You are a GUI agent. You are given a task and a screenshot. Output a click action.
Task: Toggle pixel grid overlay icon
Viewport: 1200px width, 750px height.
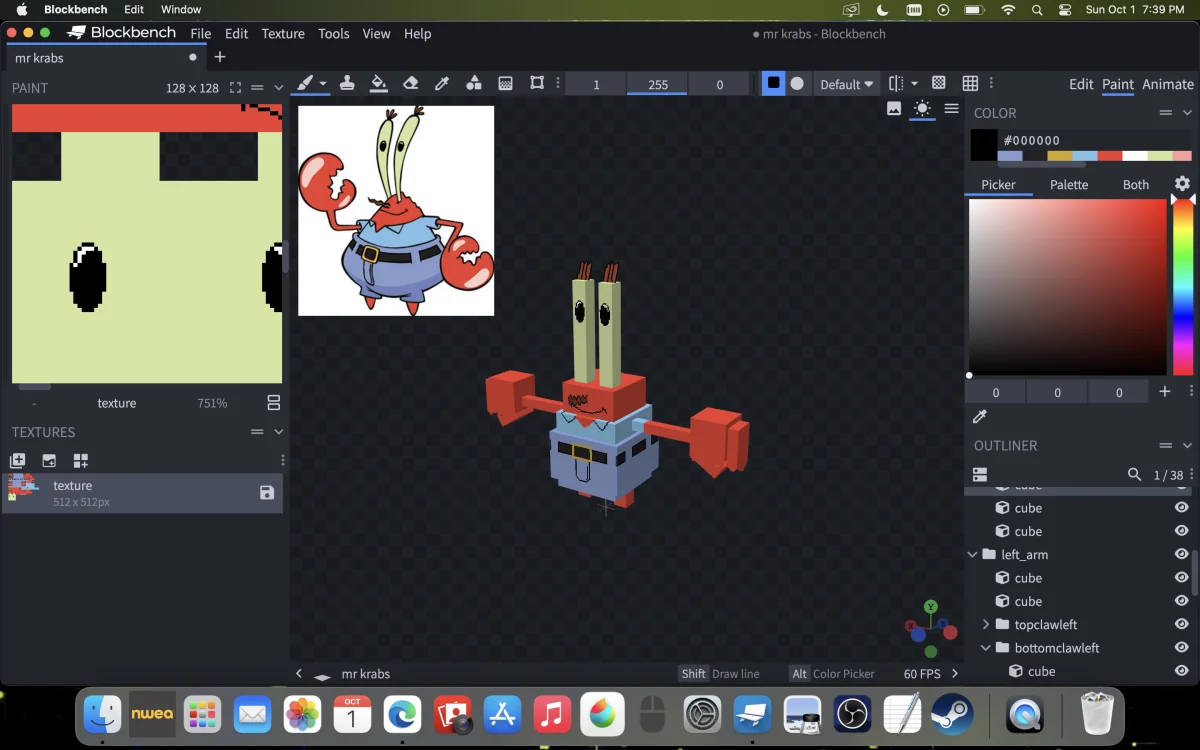tap(970, 83)
